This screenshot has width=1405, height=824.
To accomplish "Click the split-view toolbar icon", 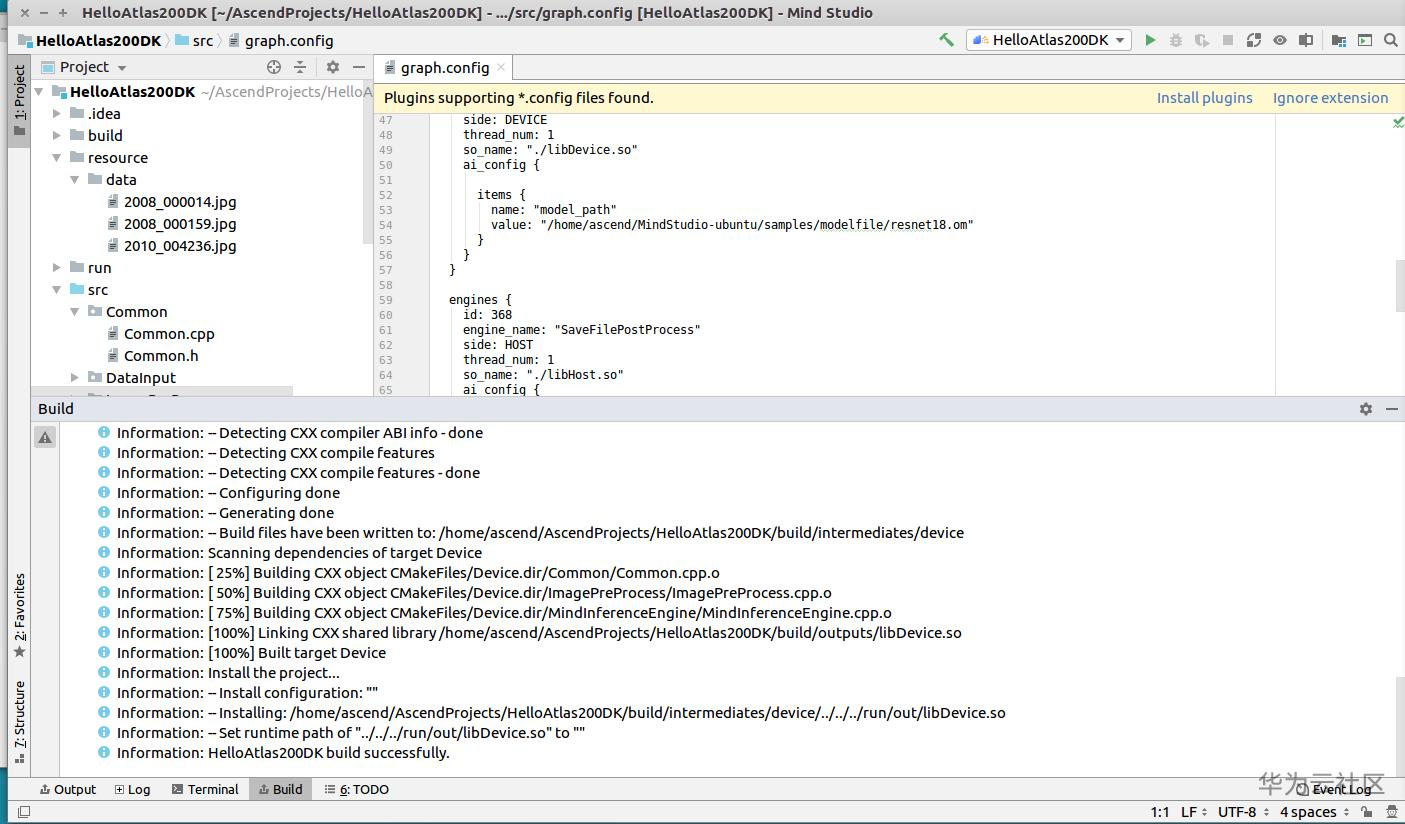I will (x=1306, y=40).
